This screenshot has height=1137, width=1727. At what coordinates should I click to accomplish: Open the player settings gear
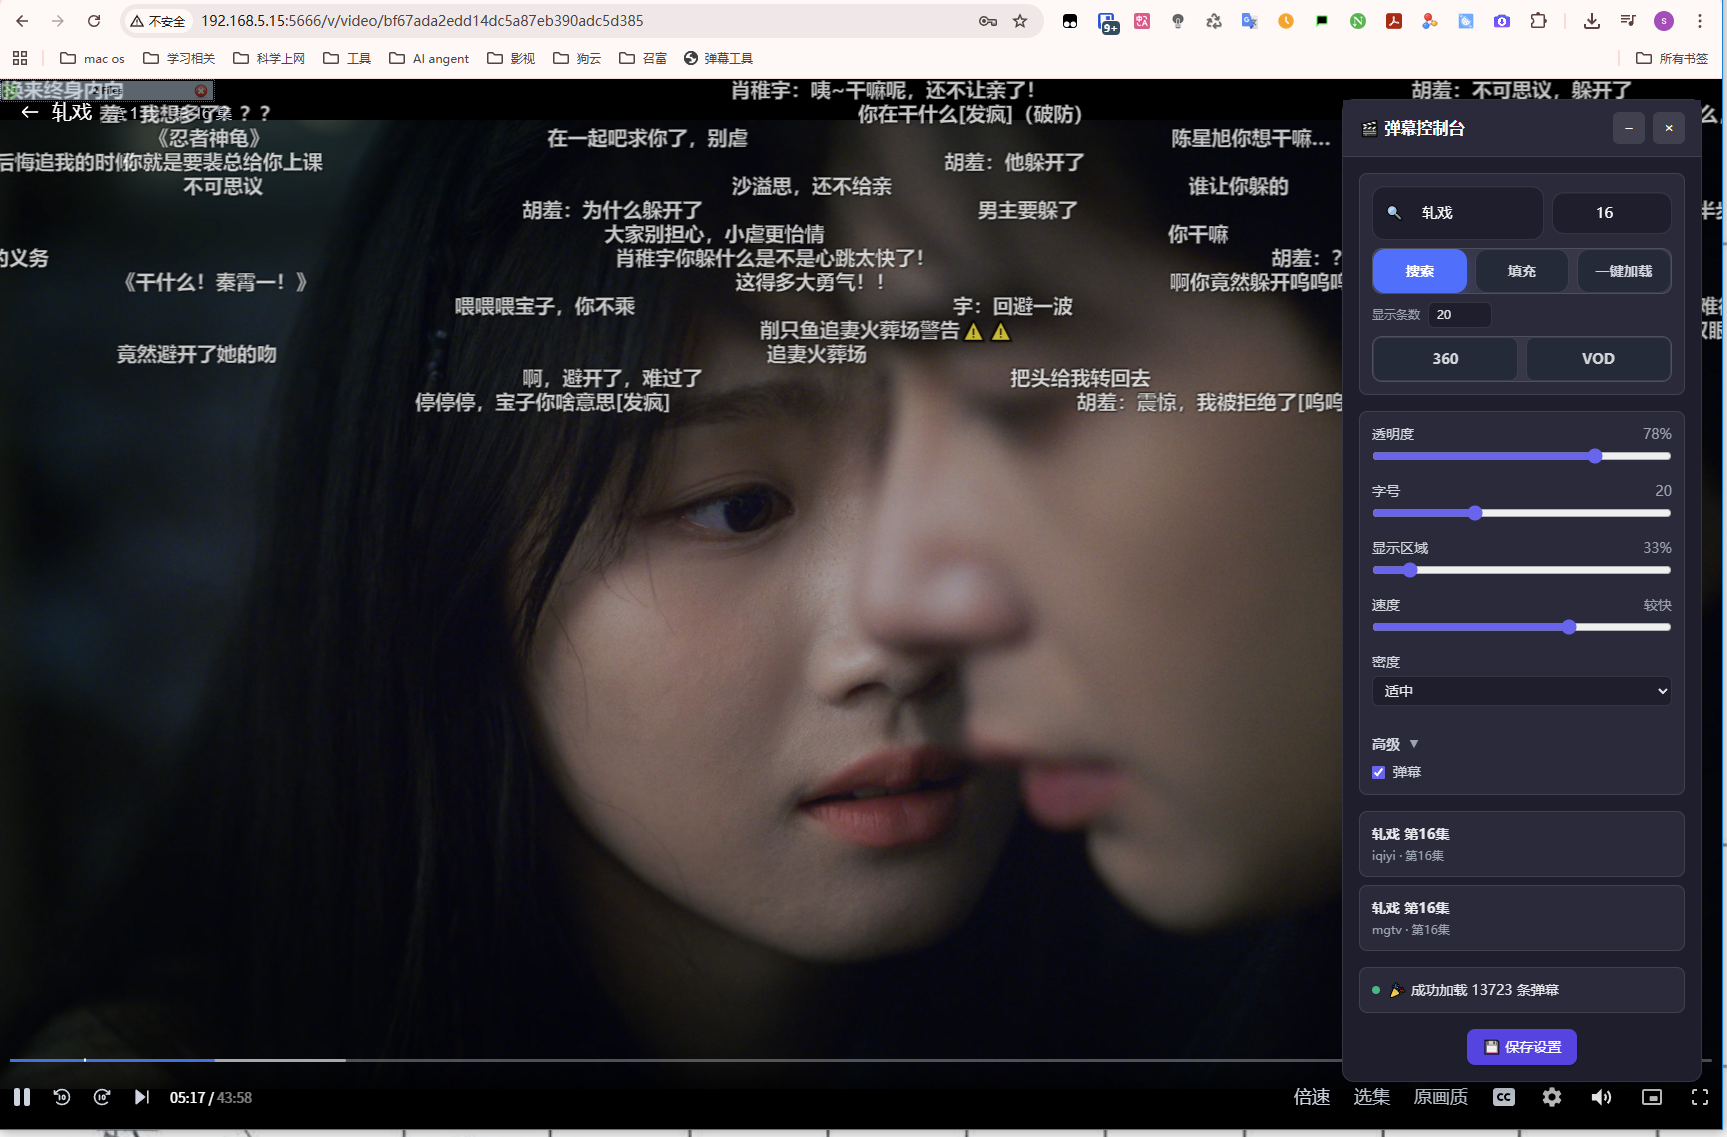coord(1551,1097)
